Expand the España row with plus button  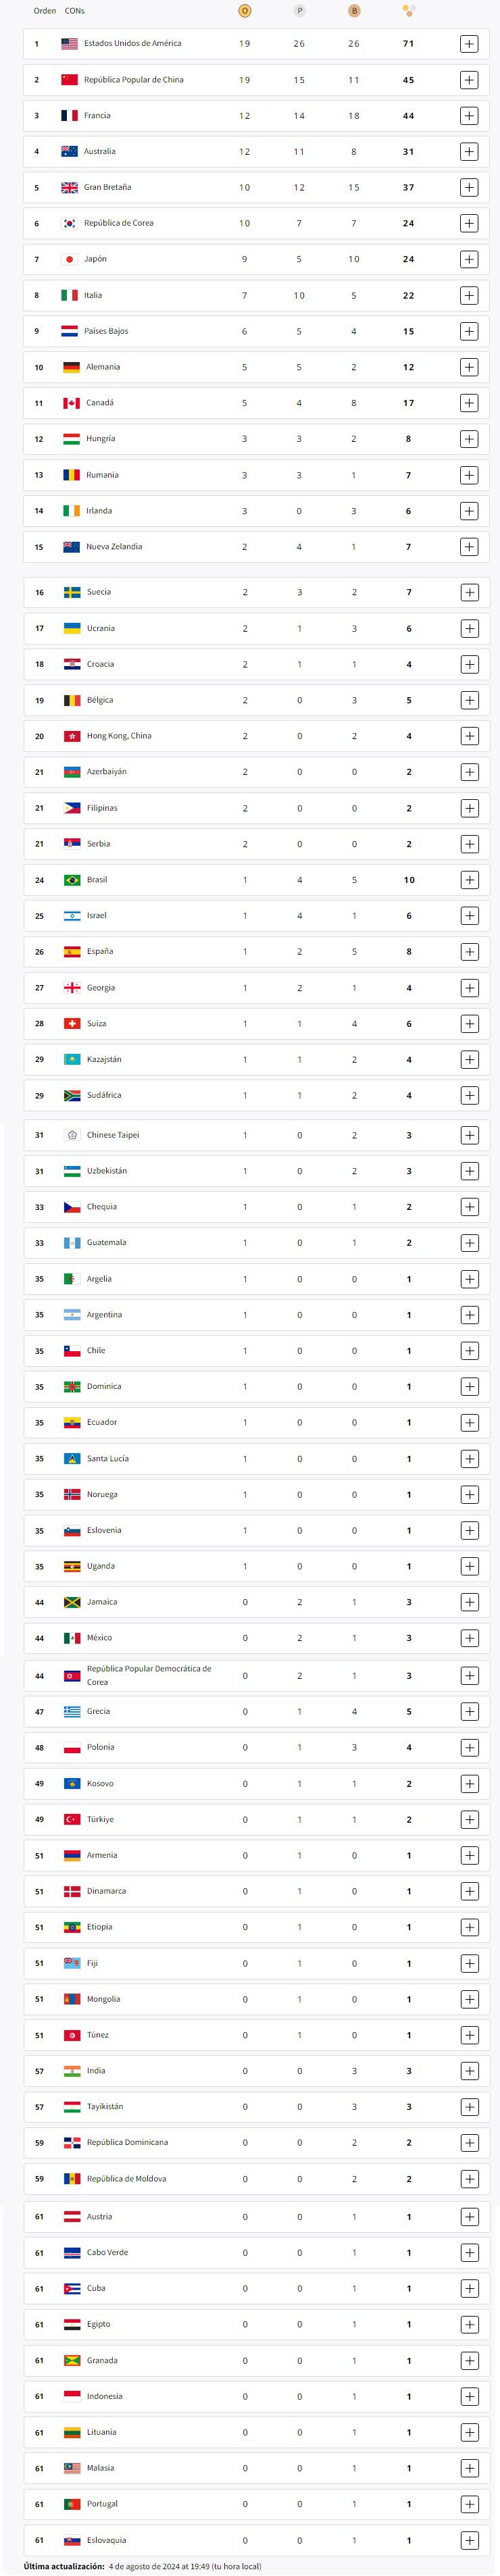[469, 952]
